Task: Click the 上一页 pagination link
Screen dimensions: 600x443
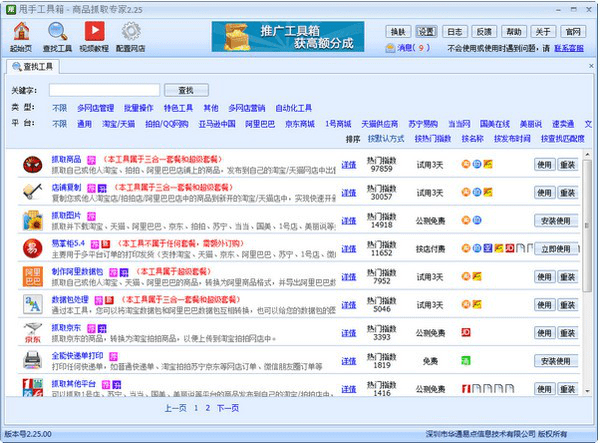Action: [175, 408]
